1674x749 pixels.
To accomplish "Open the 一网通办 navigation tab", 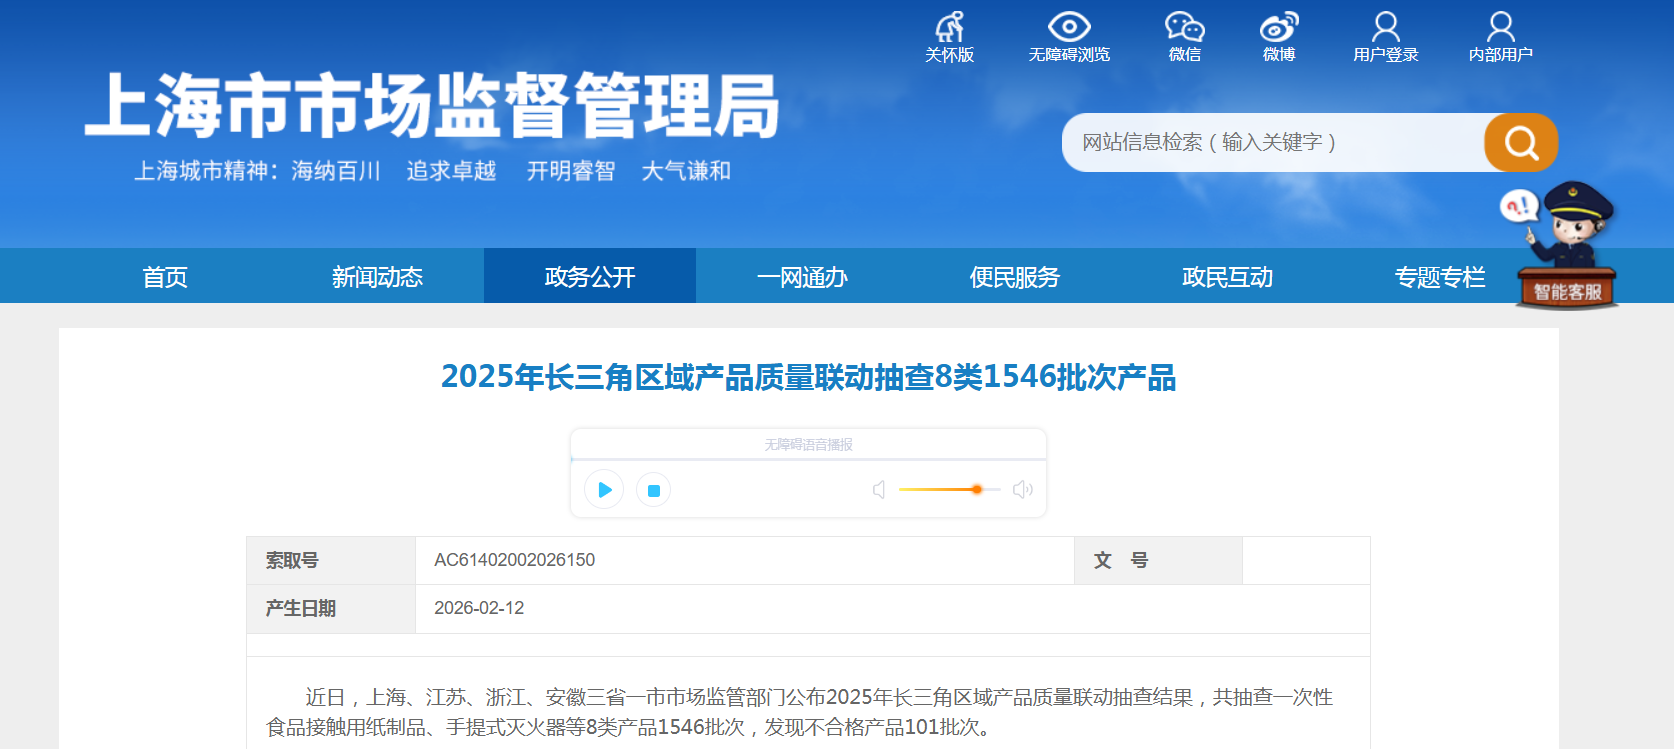I will coord(802,277).
